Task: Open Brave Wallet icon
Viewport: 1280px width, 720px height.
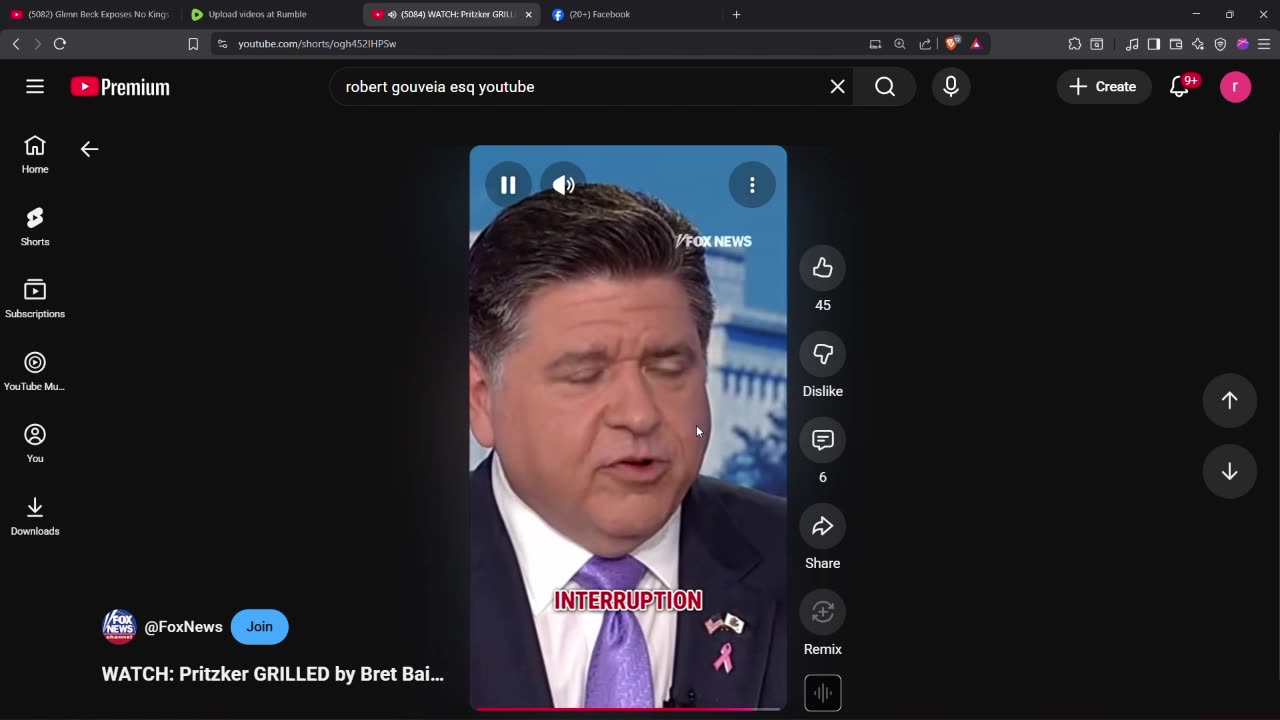Action: (x=1176, y=44)
